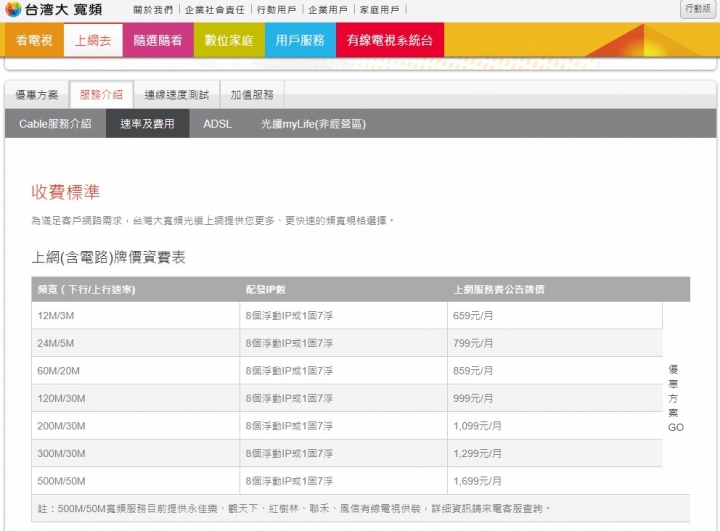Open the 家庭用戶 link
The height and width of the screenshot is (531, 720).
coord(380,10)
